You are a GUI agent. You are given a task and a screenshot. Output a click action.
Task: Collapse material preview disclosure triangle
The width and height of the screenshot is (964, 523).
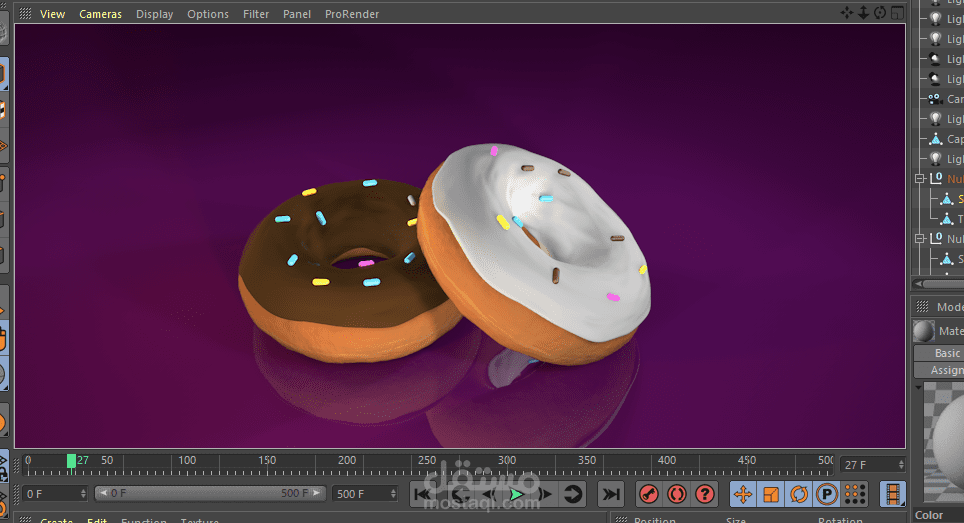click(x=918, y=388)
